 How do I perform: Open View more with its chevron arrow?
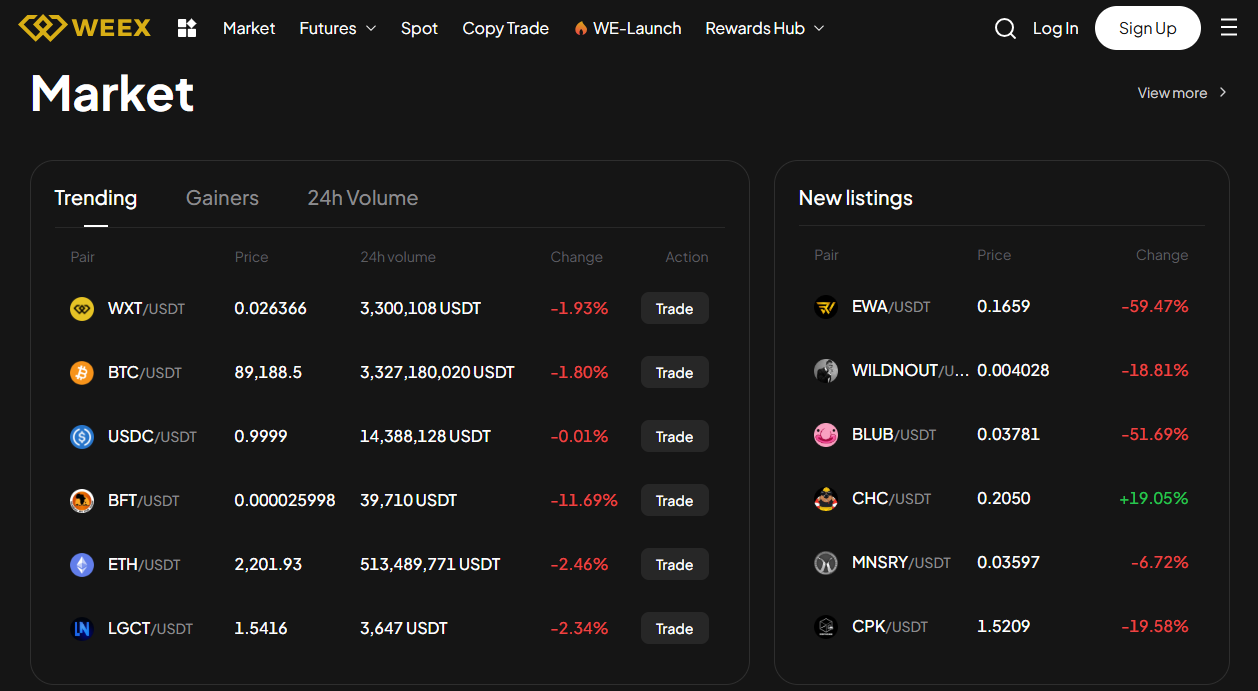(1183, 92)
